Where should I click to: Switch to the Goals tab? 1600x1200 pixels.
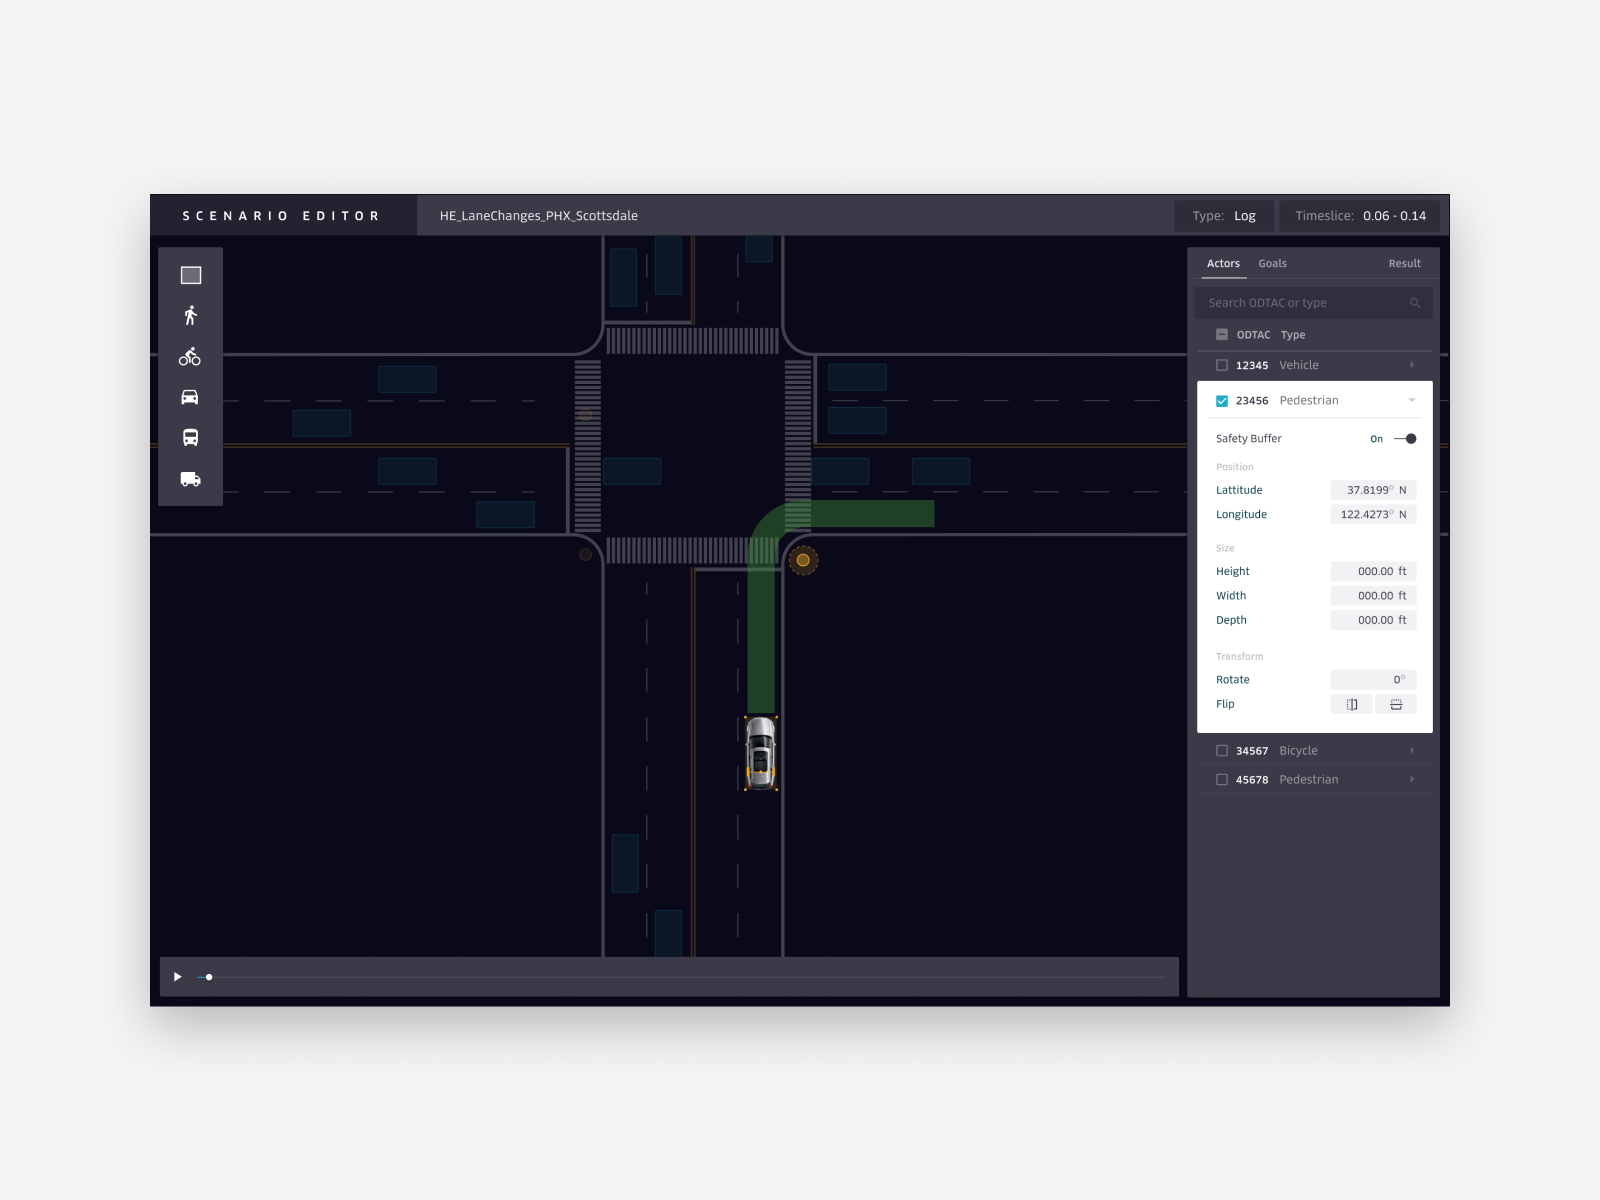pyautogui.click(x=1272, y=263)
